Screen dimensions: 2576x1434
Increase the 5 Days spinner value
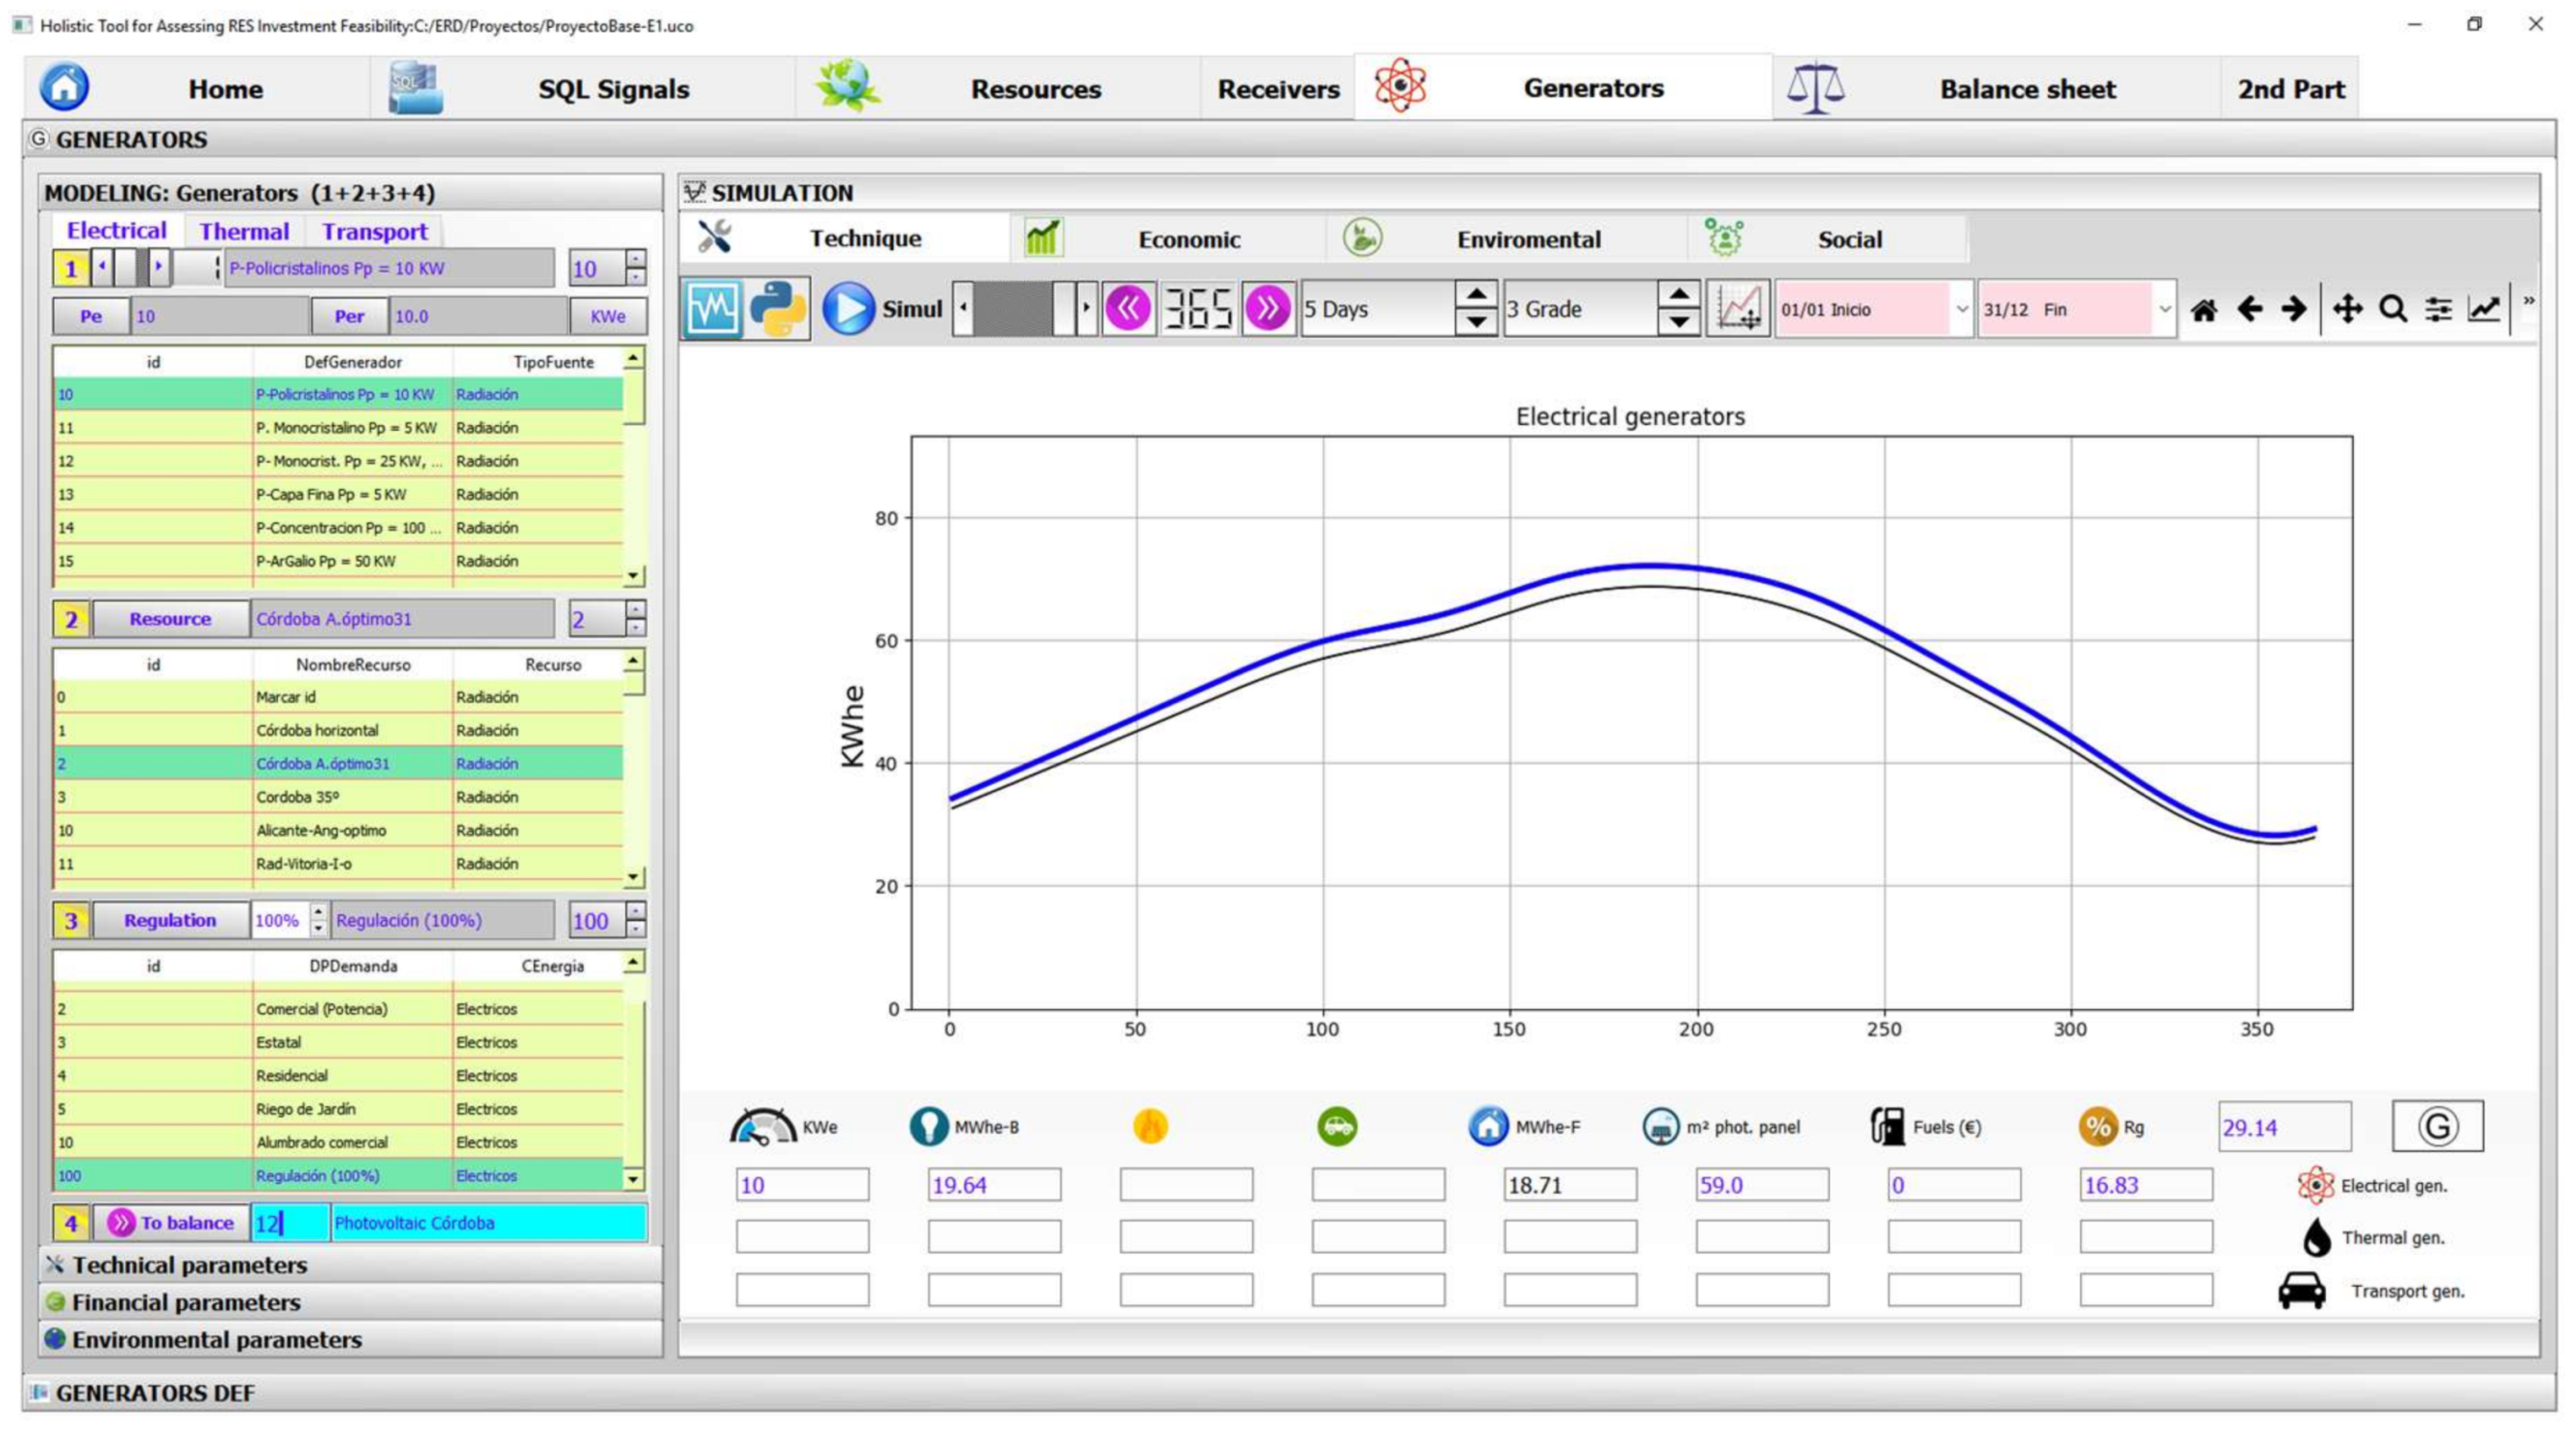(1476, 295)
